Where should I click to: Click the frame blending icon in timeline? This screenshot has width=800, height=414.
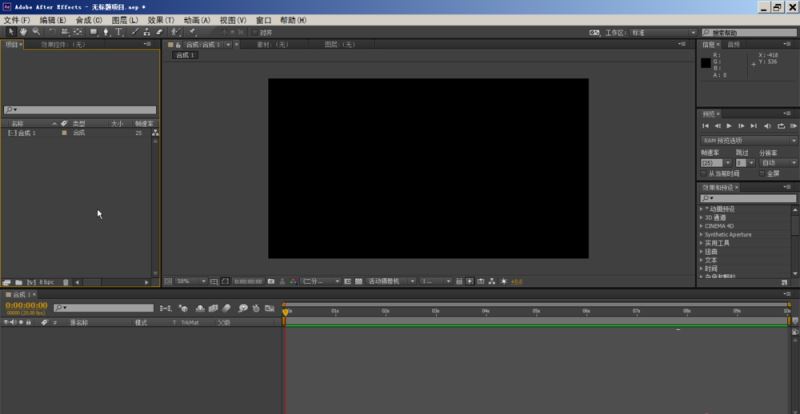(x=213, y=308)
